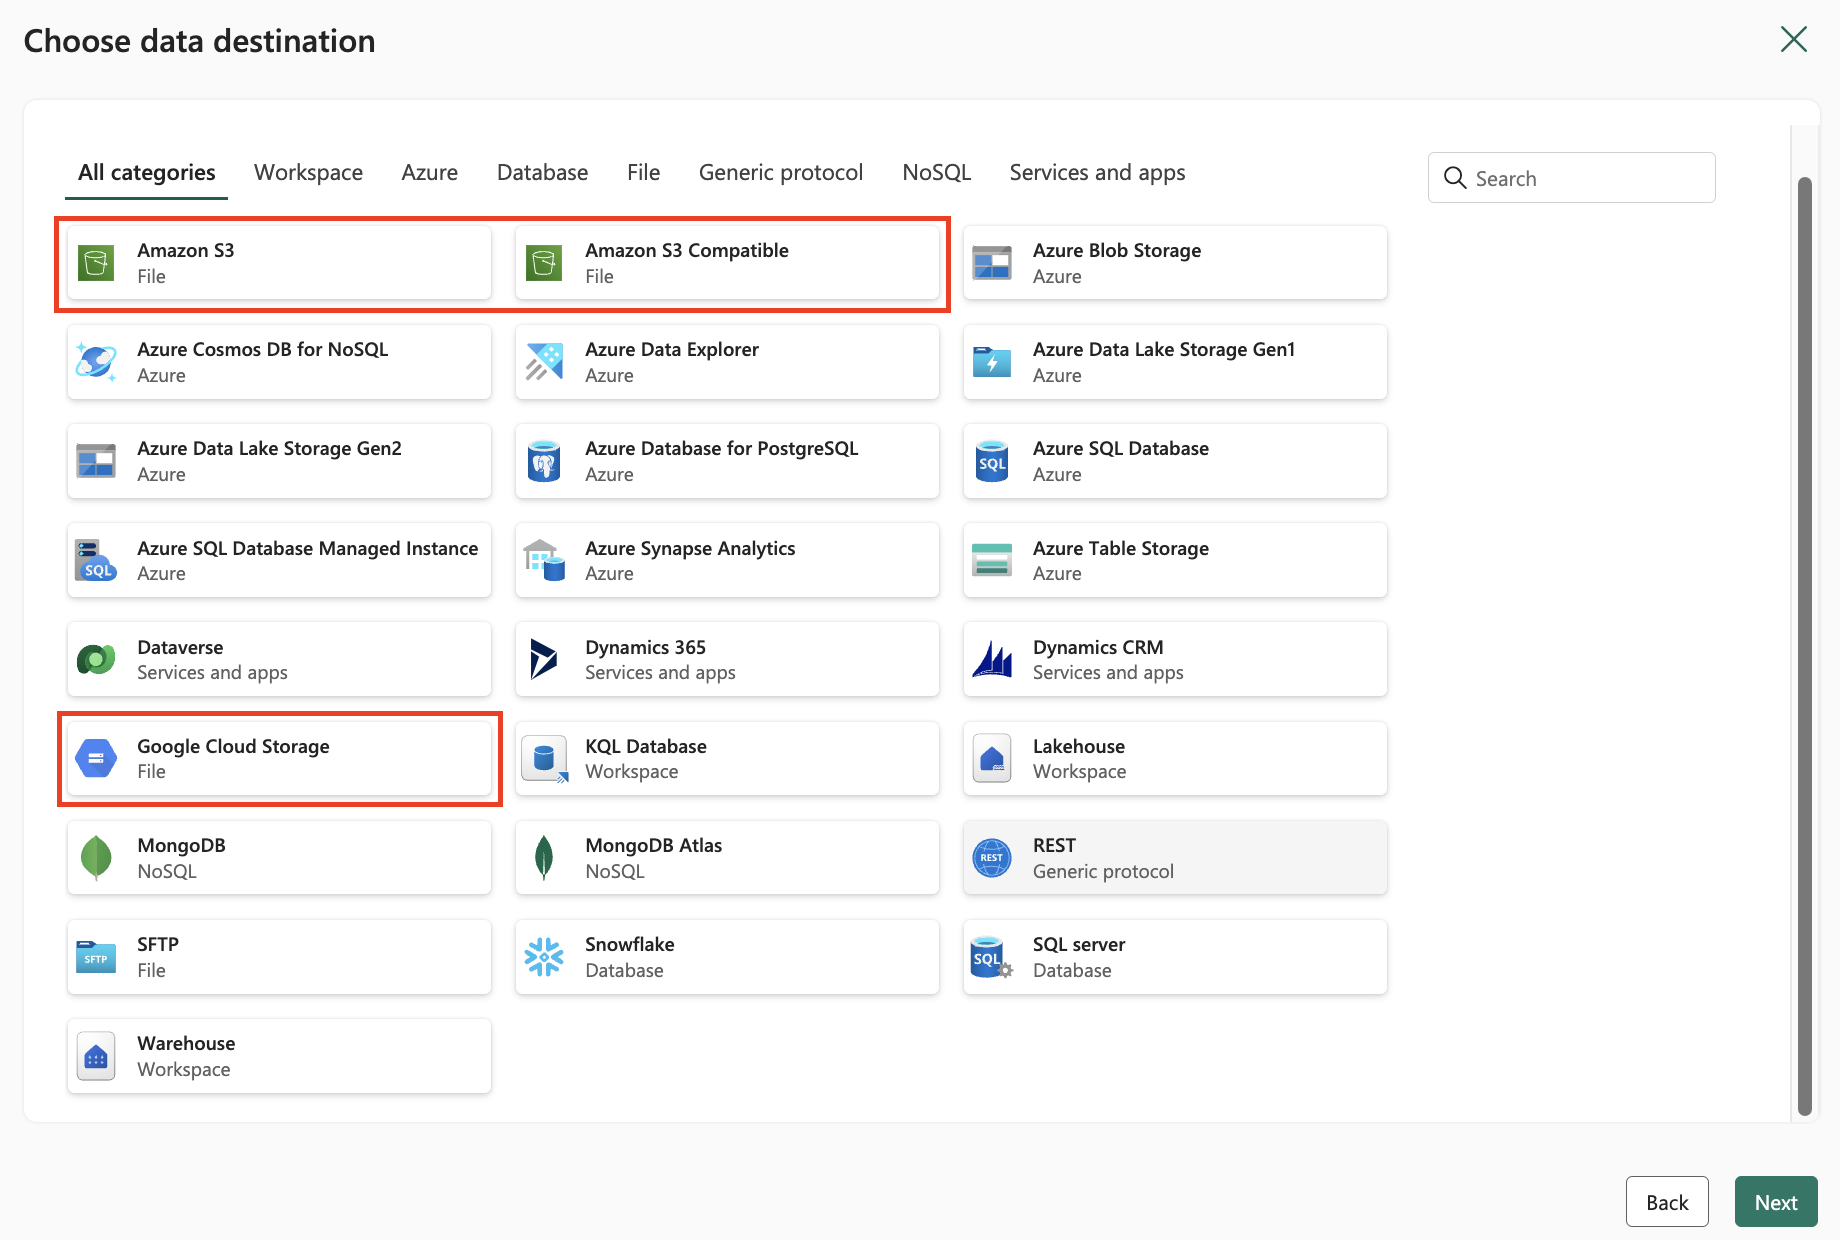Click the KQL Database icon
Screen dimensions: 1840x1240
(544, 759)
